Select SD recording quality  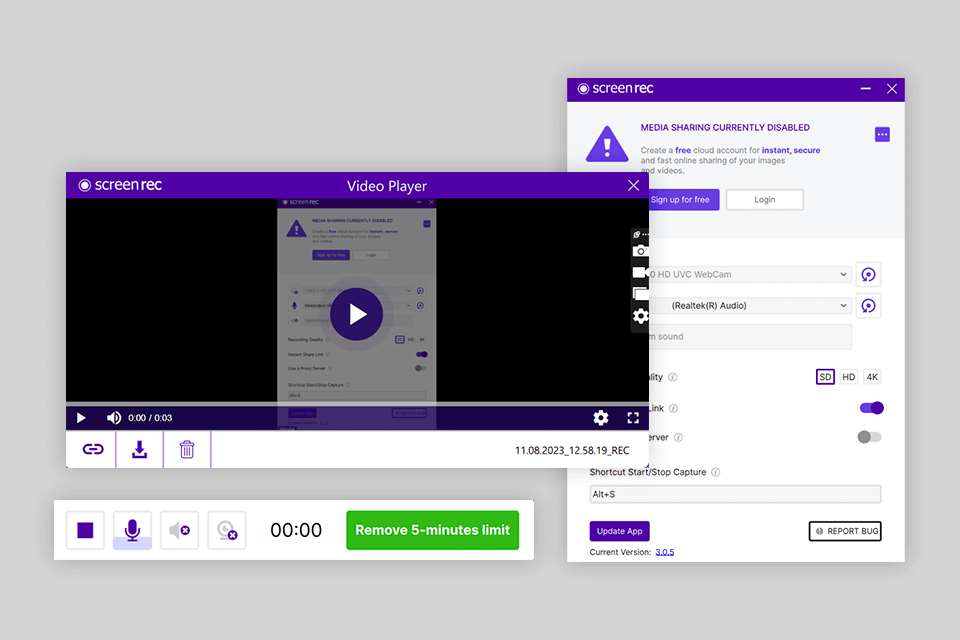point(825,377)
